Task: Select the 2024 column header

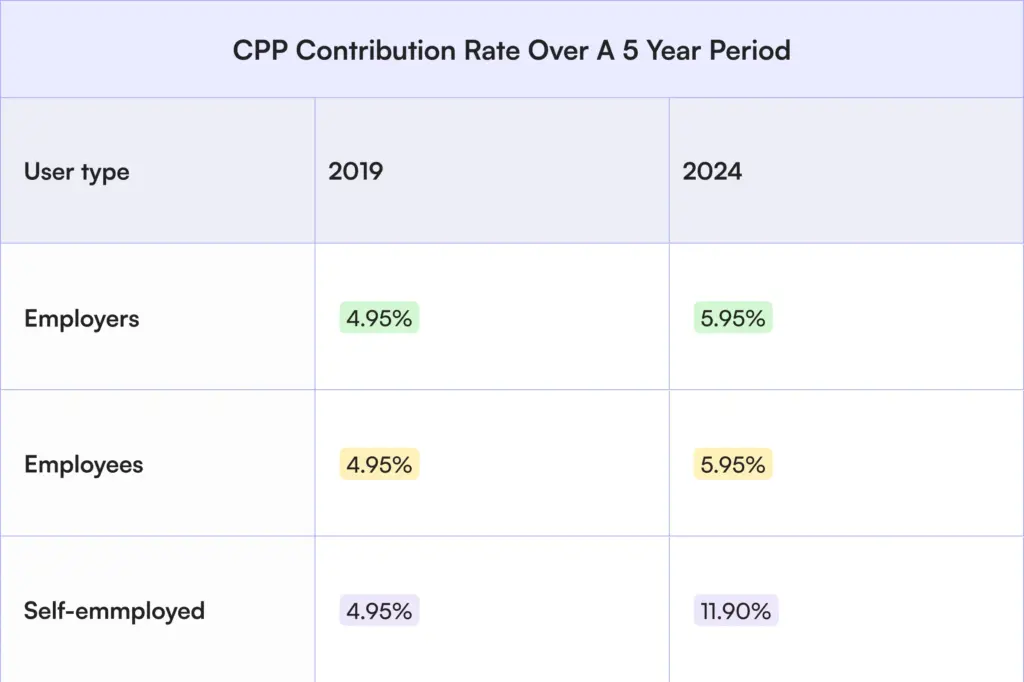Action: 712,171
